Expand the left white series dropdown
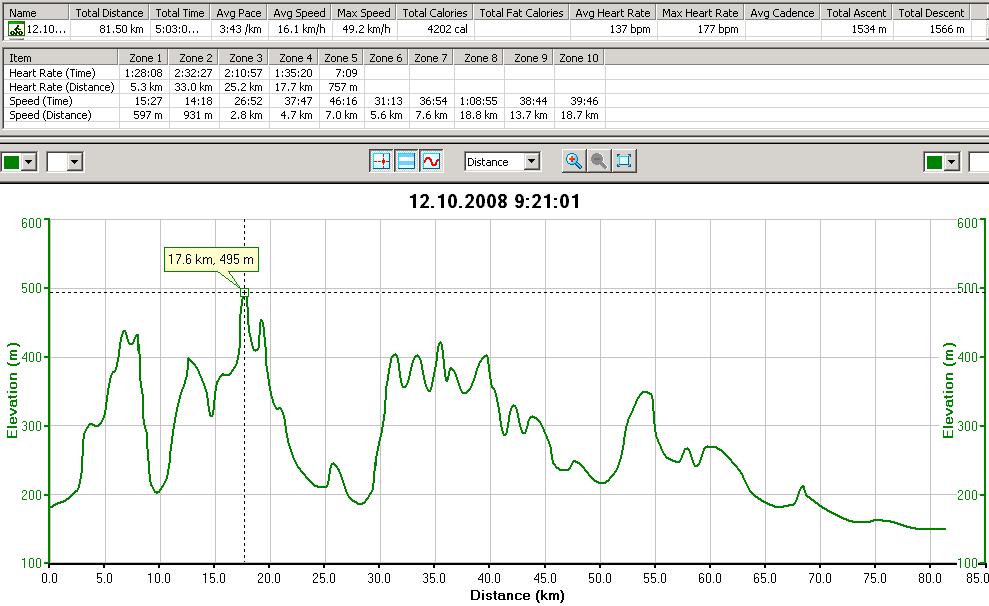This screenshot has width=989, height=606. point(74,162)
